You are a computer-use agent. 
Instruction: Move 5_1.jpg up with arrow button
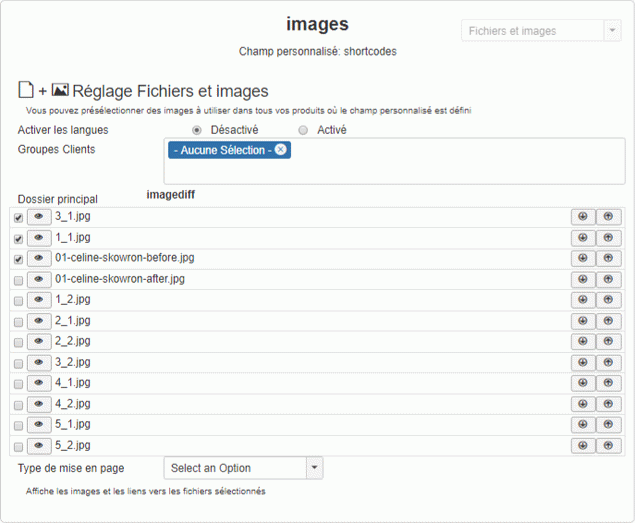tap(608, 425)
